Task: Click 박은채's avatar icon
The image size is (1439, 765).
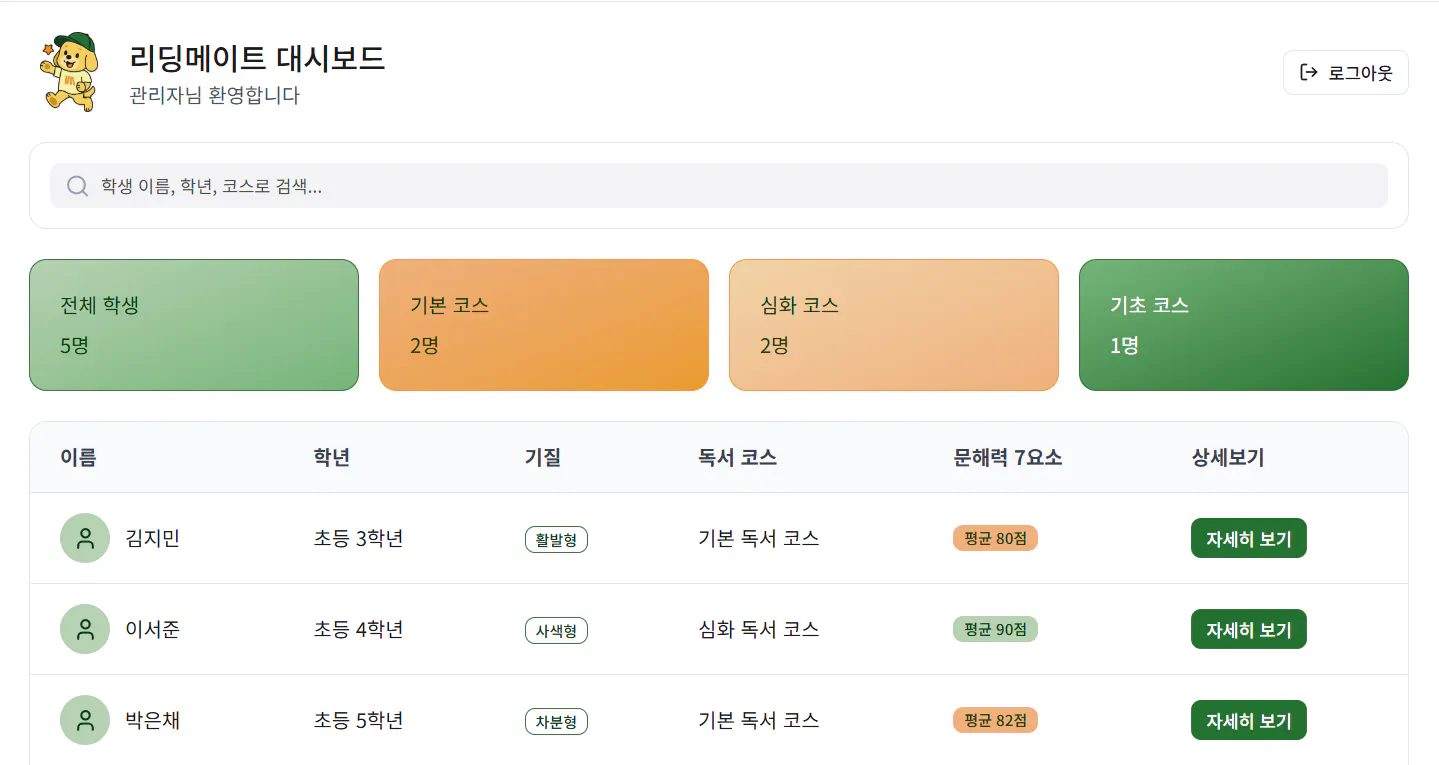Action: [x=85, y=719]
